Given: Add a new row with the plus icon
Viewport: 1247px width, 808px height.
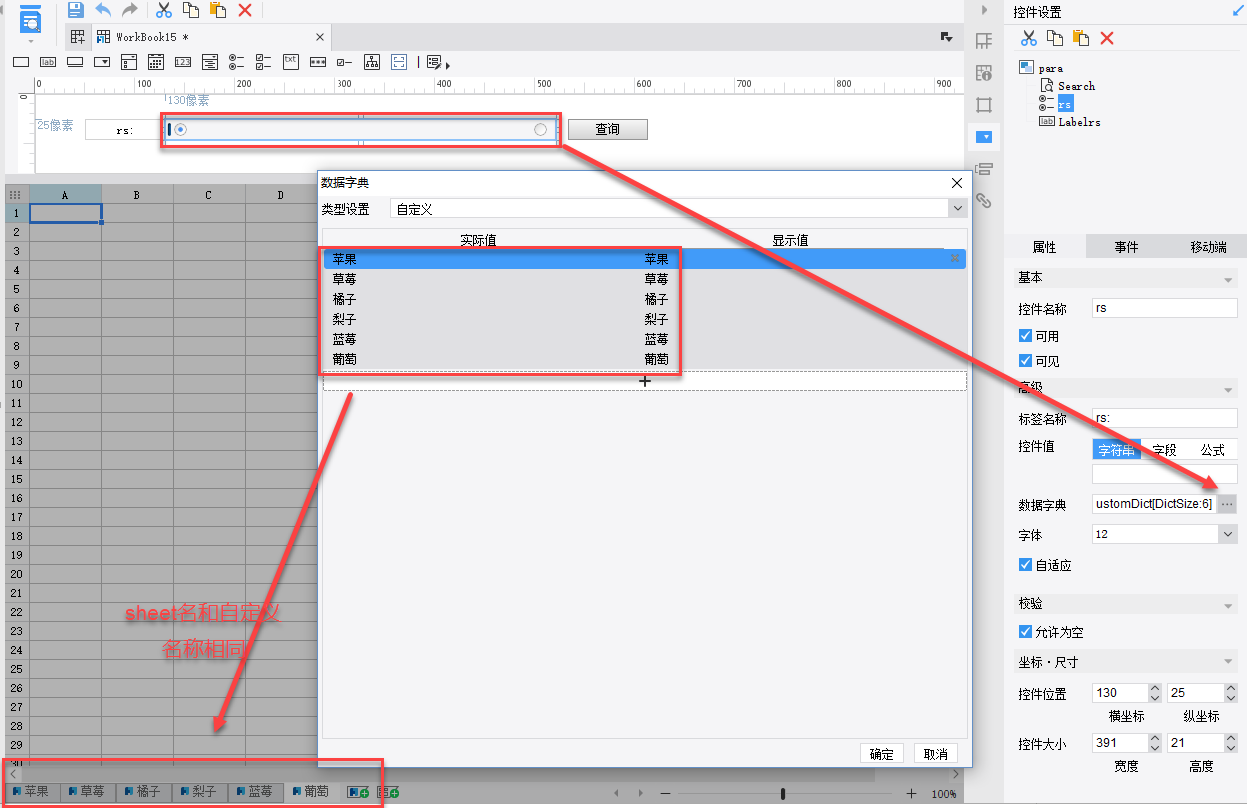Looking at the screenshot, I should tap(645, 381).
